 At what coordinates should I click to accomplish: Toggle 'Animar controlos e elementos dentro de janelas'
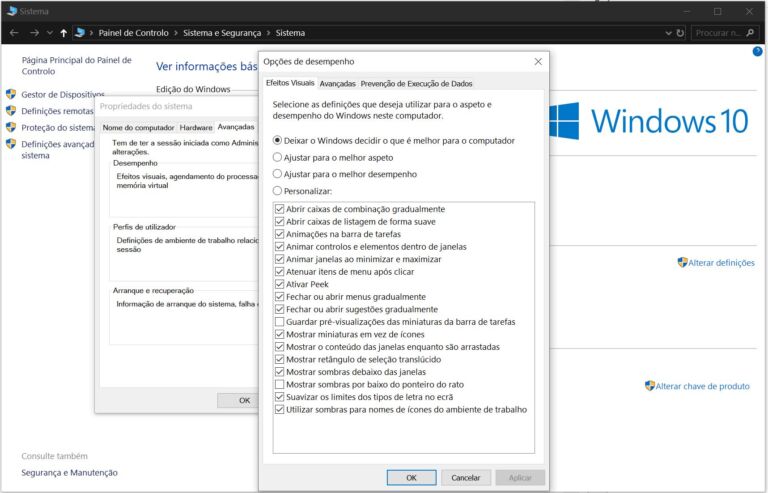coord(279,246)
